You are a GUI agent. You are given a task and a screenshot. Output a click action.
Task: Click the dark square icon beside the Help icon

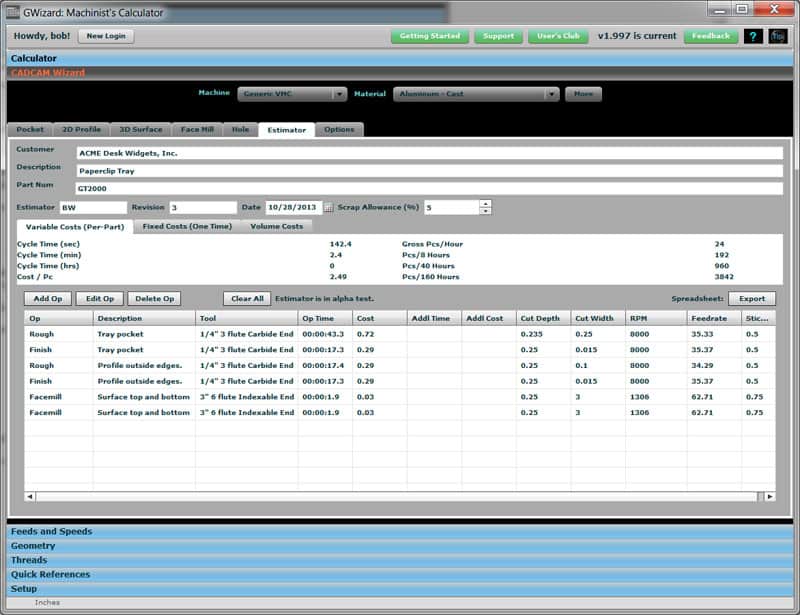[x=776, y=36]
